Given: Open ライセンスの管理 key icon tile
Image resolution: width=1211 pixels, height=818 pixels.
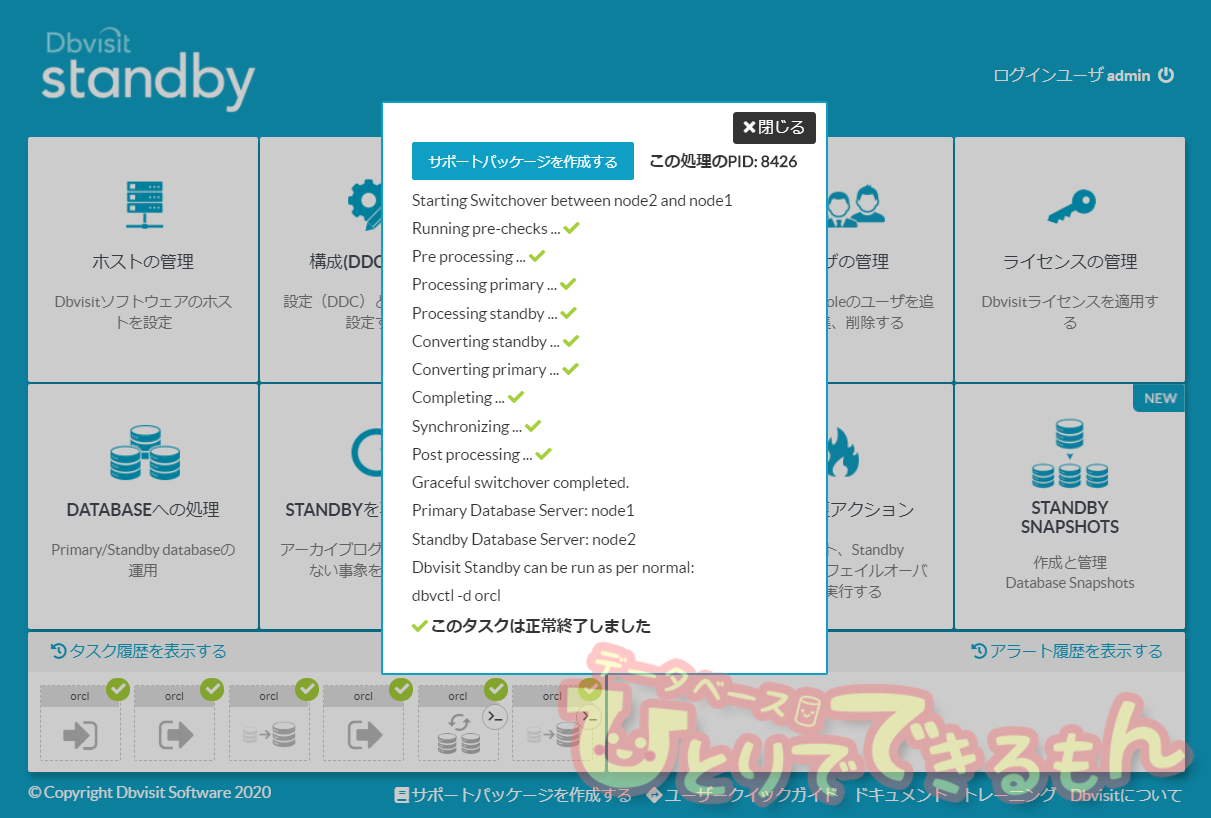Looking at the screenshot, I should click(x=1071, y=206).
